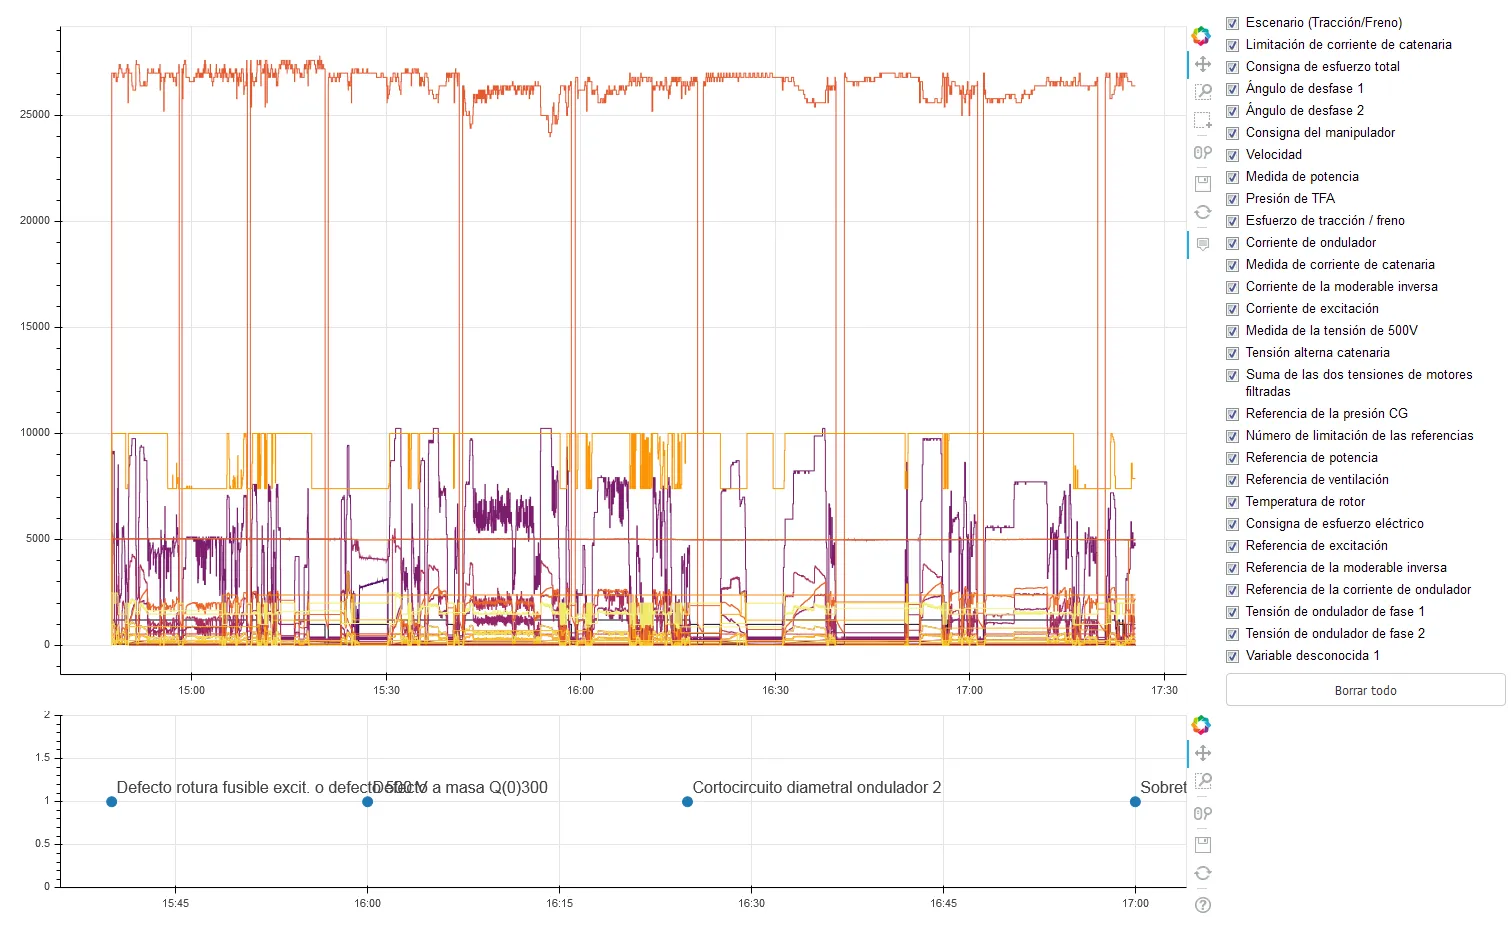
Task: Open Help from the events plot toolbar
Action: (x=1203, y=905)
